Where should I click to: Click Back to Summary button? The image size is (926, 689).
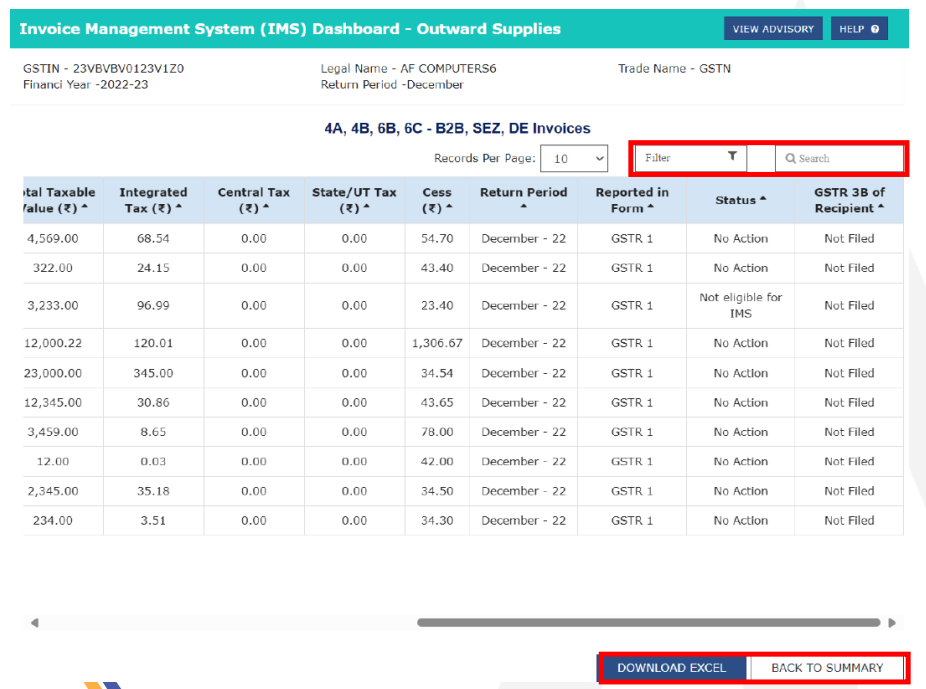point(827,668)
